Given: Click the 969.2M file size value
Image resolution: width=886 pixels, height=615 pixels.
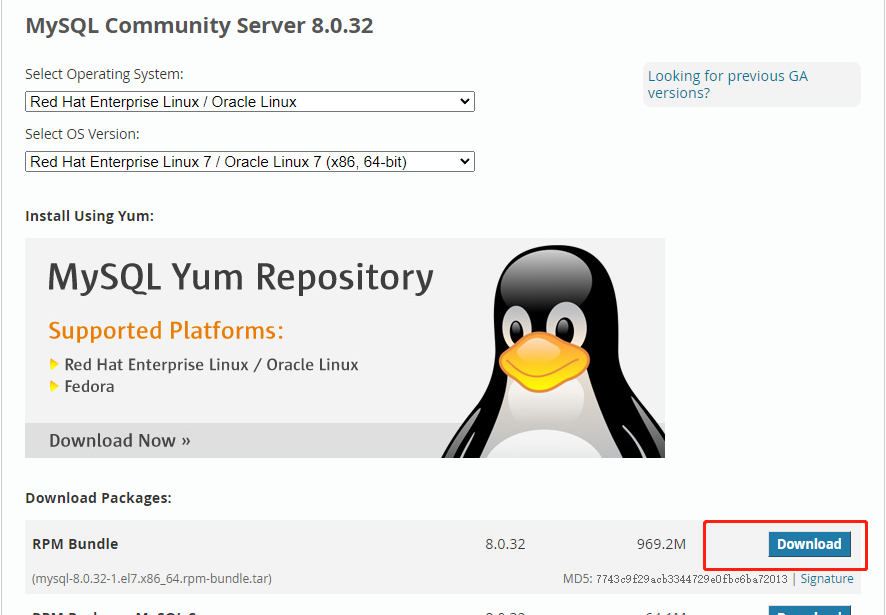Looking at the screenshot, I should click(661, 544).
